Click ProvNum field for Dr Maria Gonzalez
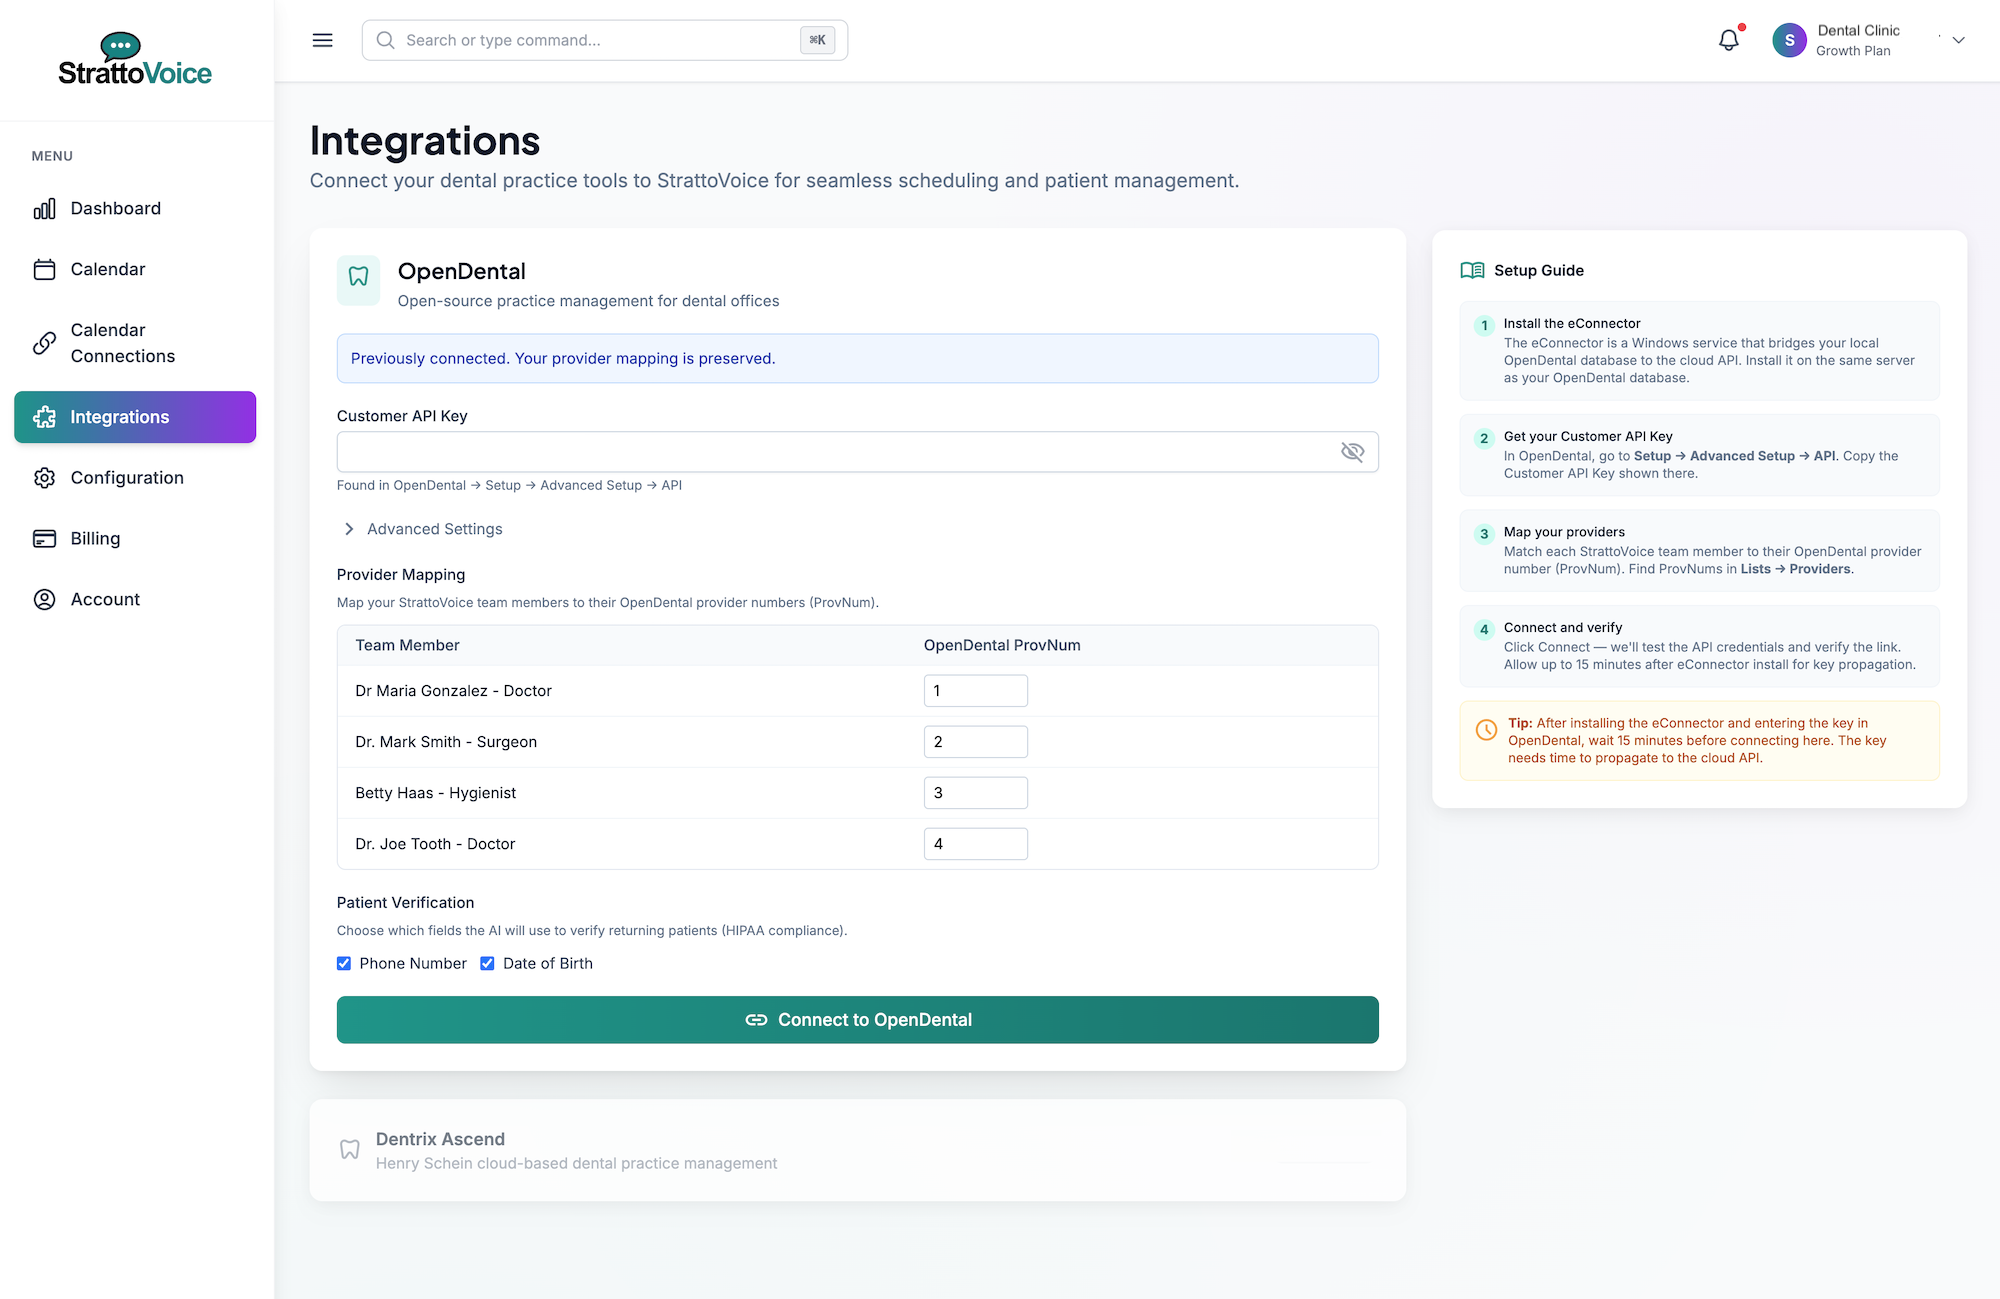 pyautogui.click(x=976, y=691)
